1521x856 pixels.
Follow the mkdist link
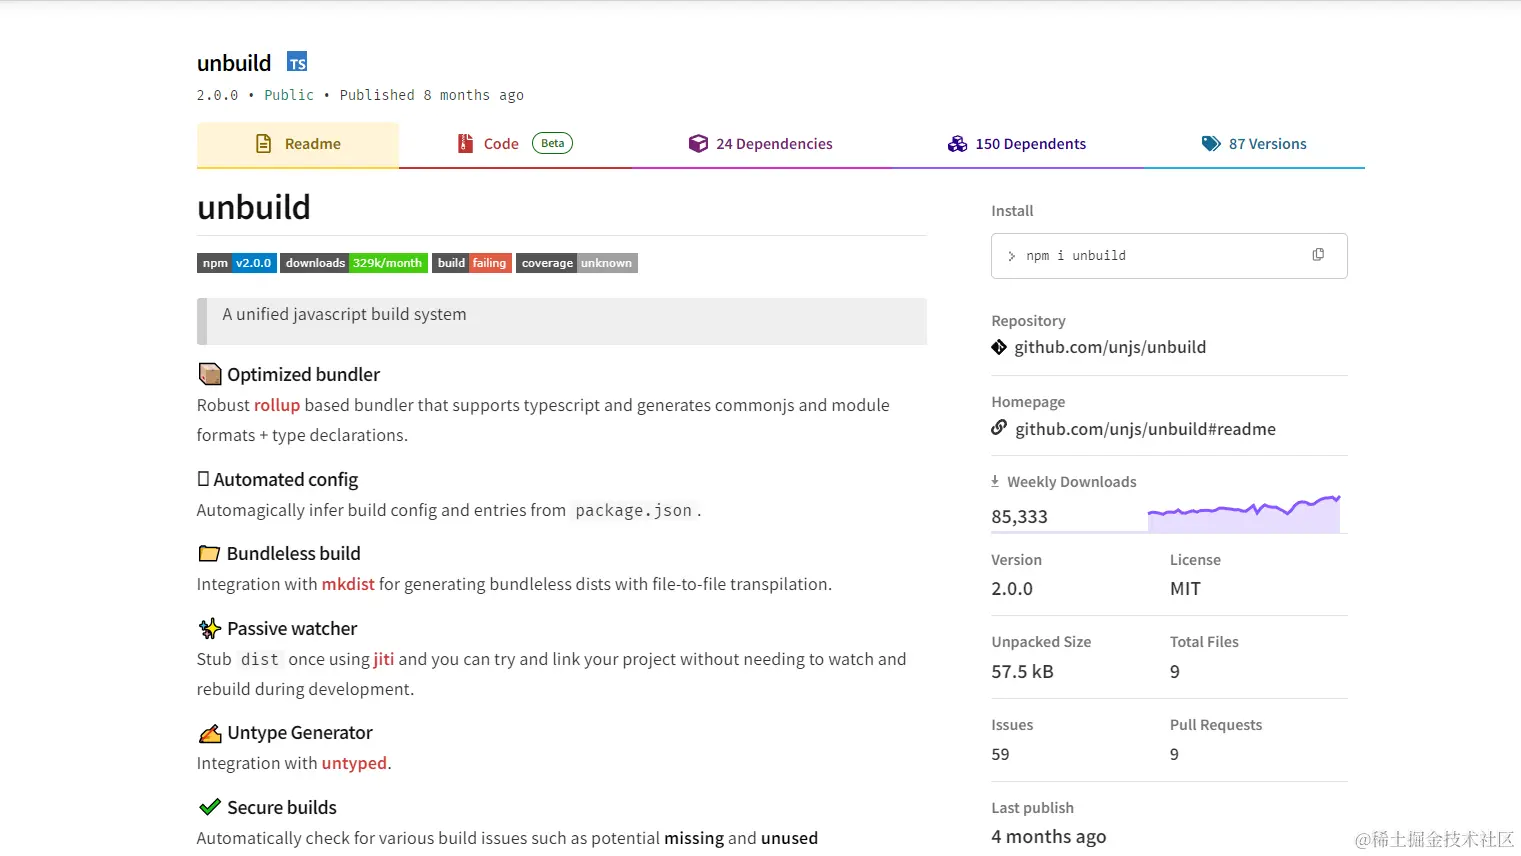[x=348, y=584]
